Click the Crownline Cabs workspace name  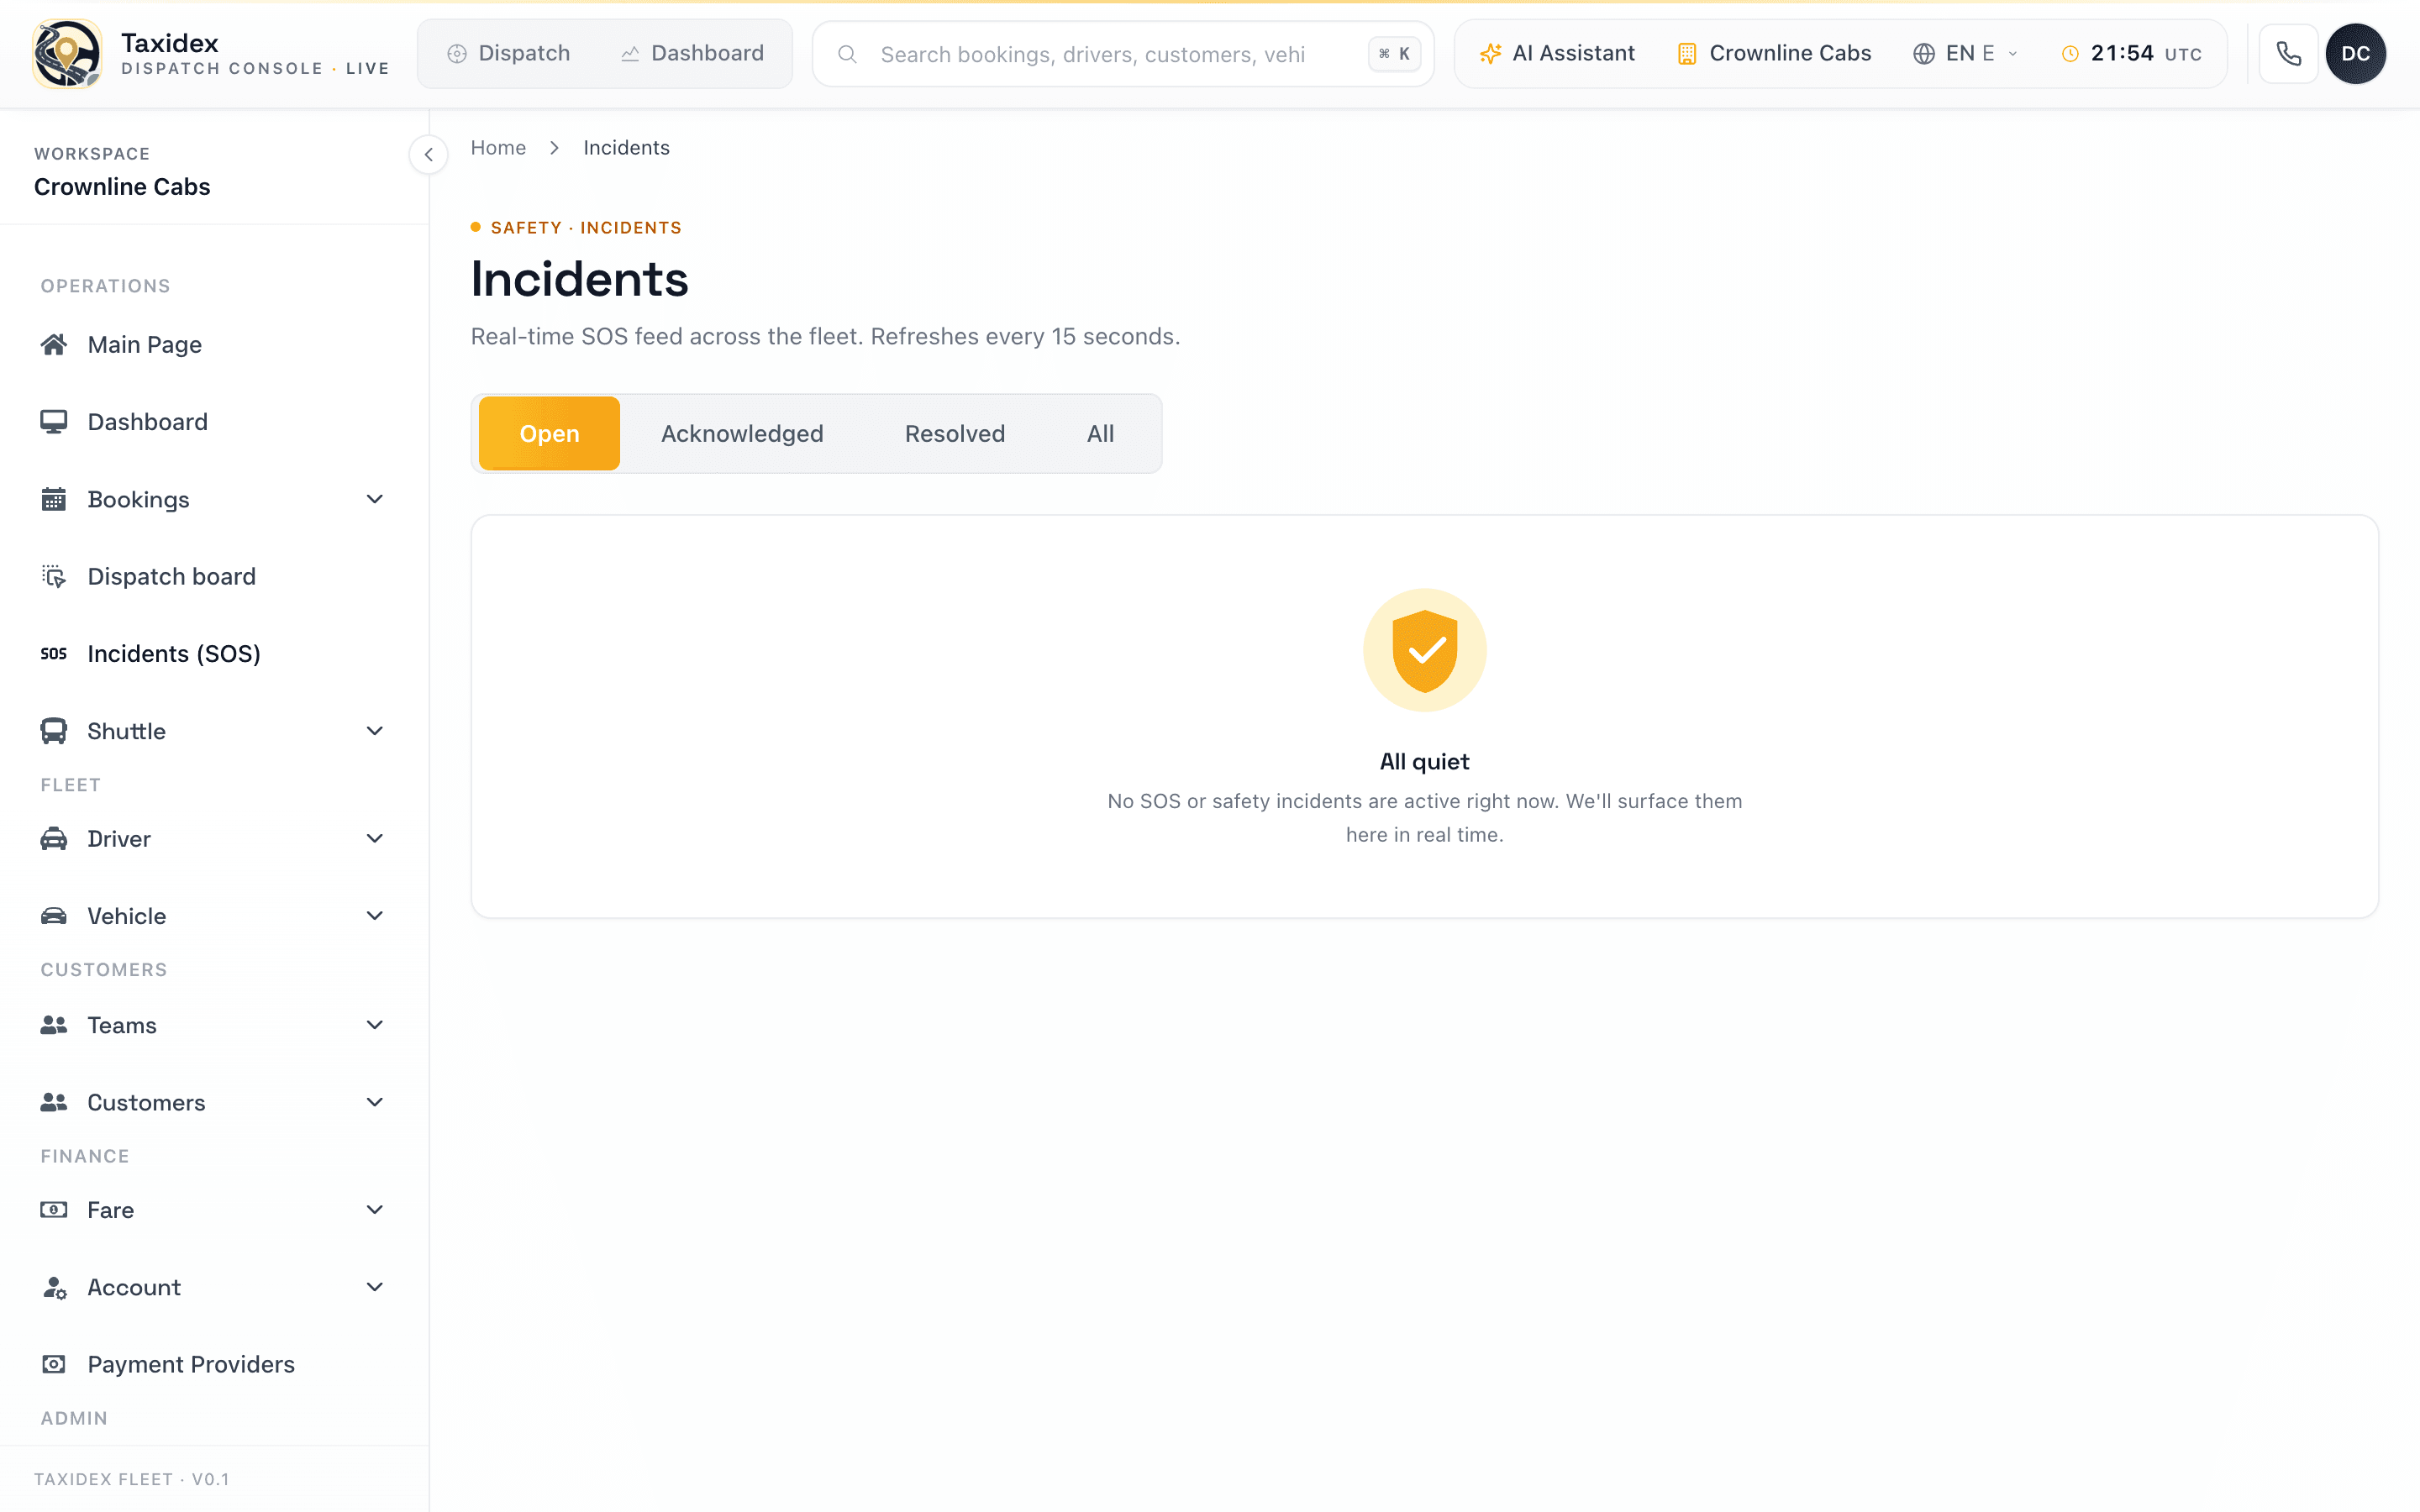point(122,187)
